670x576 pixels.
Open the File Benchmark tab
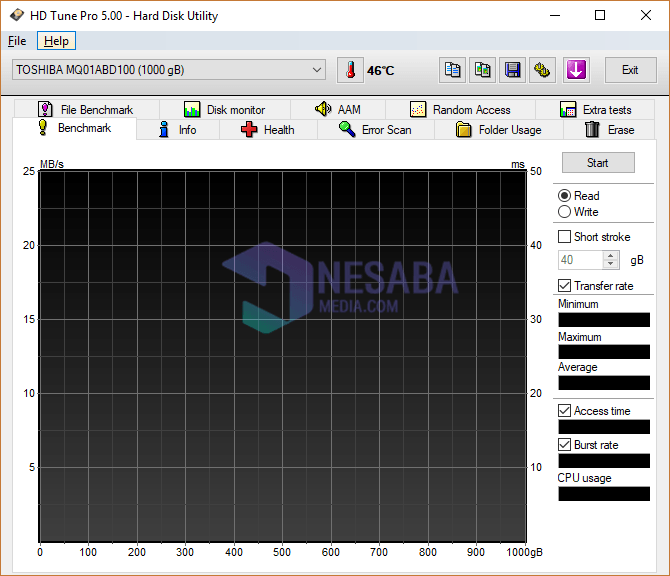86,109
